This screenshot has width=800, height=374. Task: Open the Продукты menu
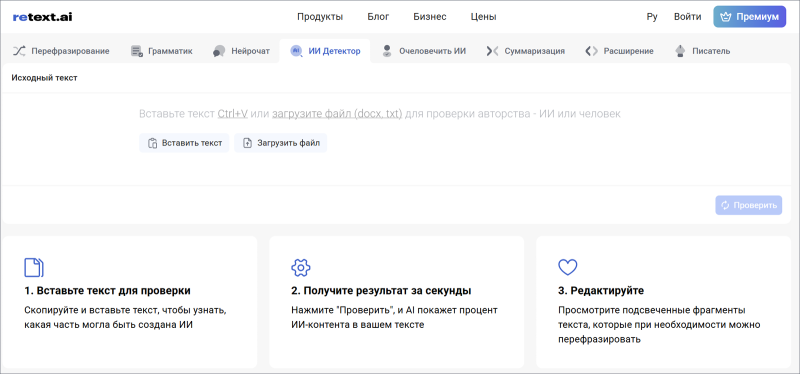click(320, 17)
